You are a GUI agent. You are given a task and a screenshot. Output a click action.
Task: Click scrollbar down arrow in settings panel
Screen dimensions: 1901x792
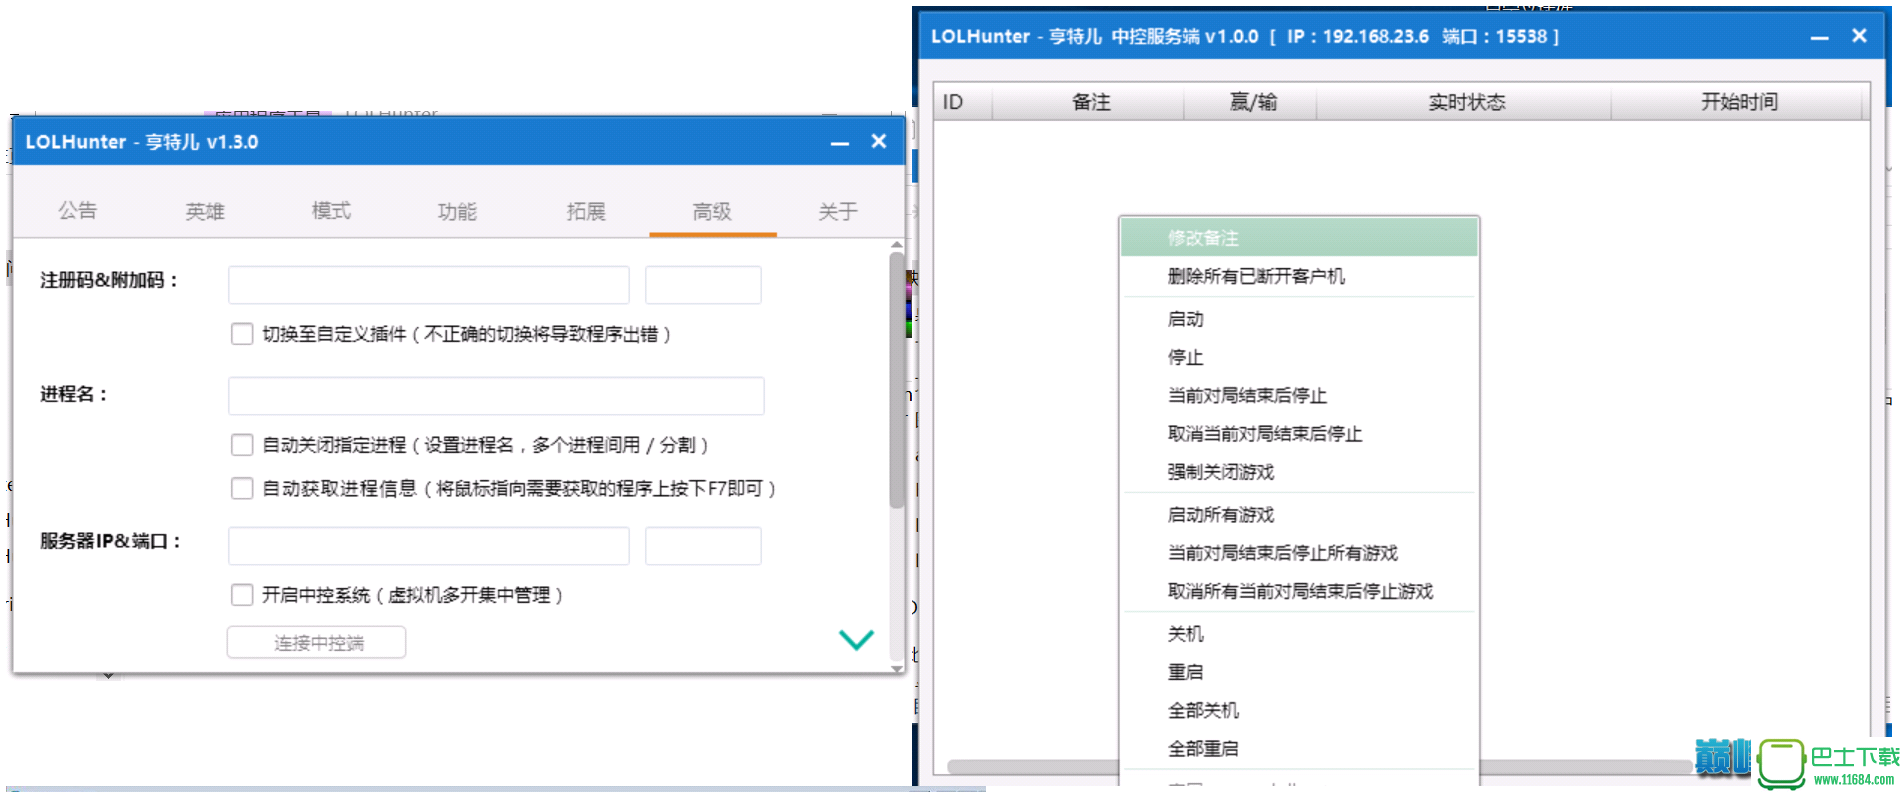896,668
